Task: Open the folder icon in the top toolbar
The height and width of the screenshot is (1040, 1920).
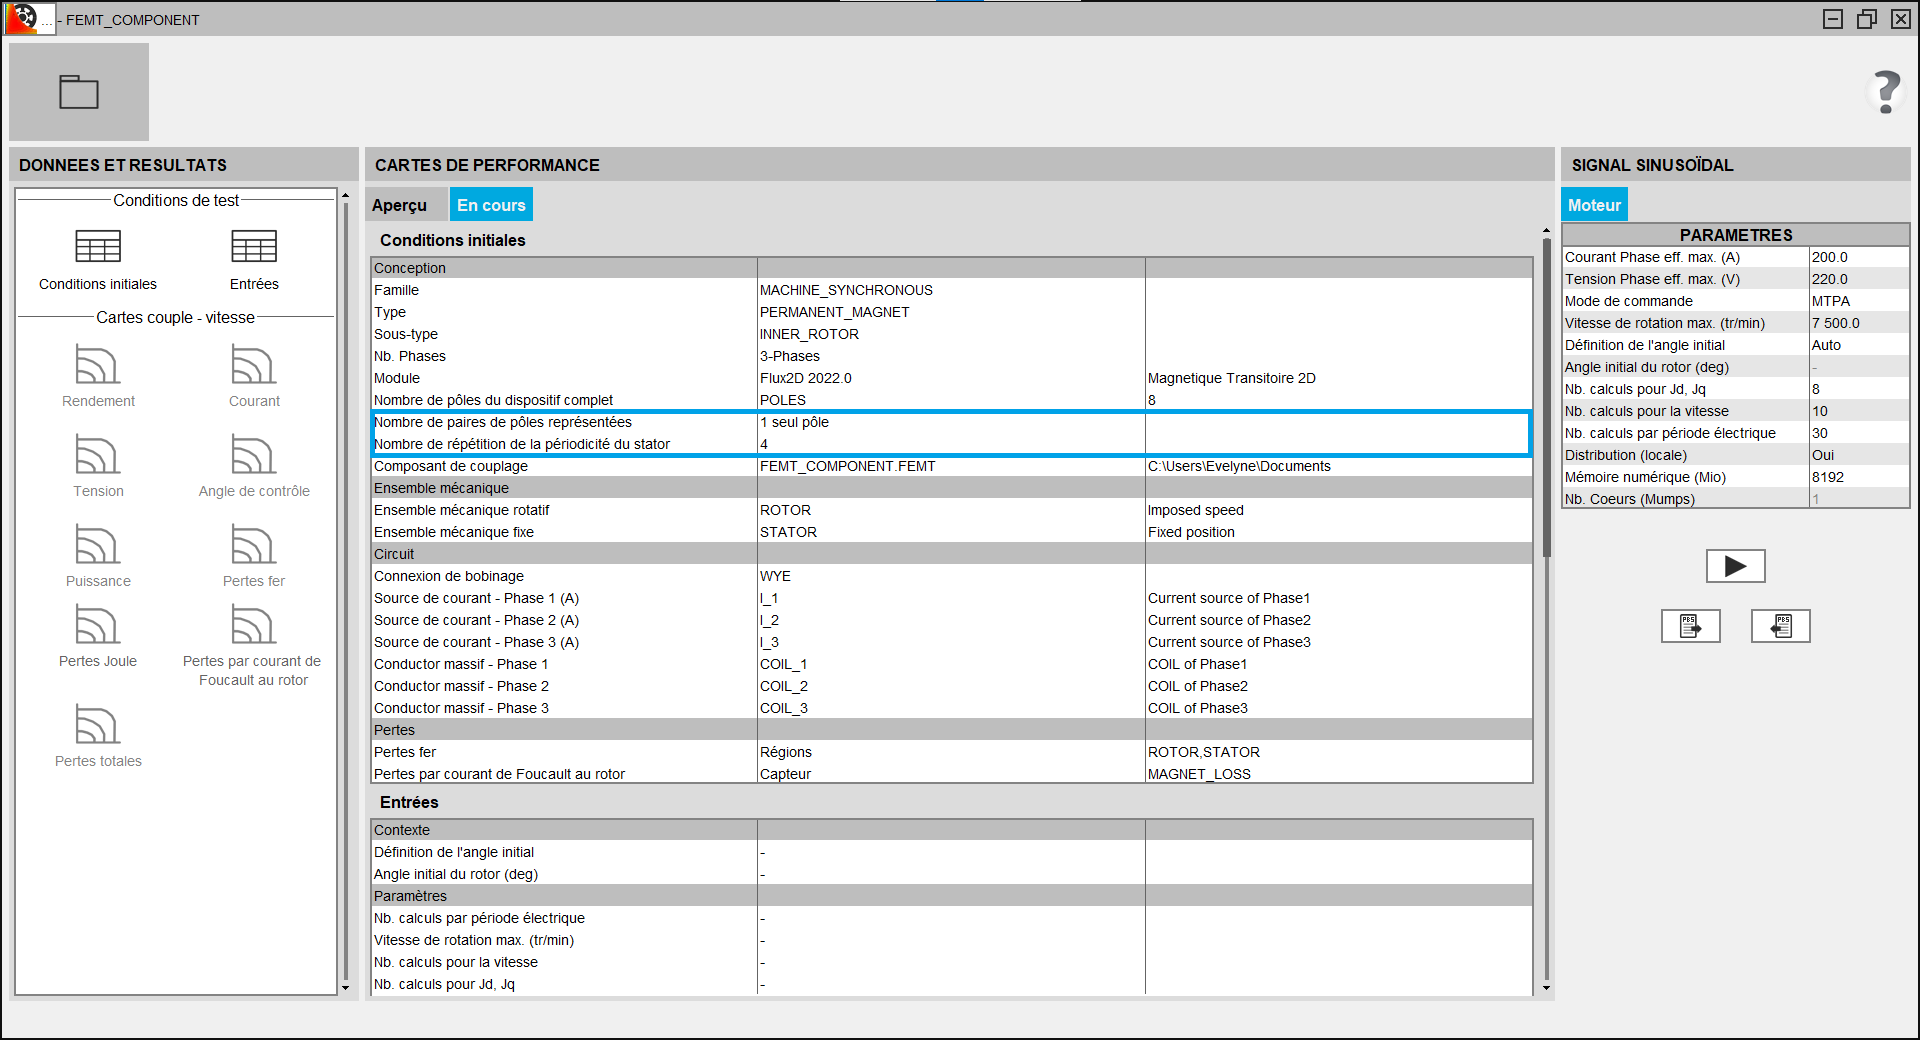Action: click(x=79, y=92)
